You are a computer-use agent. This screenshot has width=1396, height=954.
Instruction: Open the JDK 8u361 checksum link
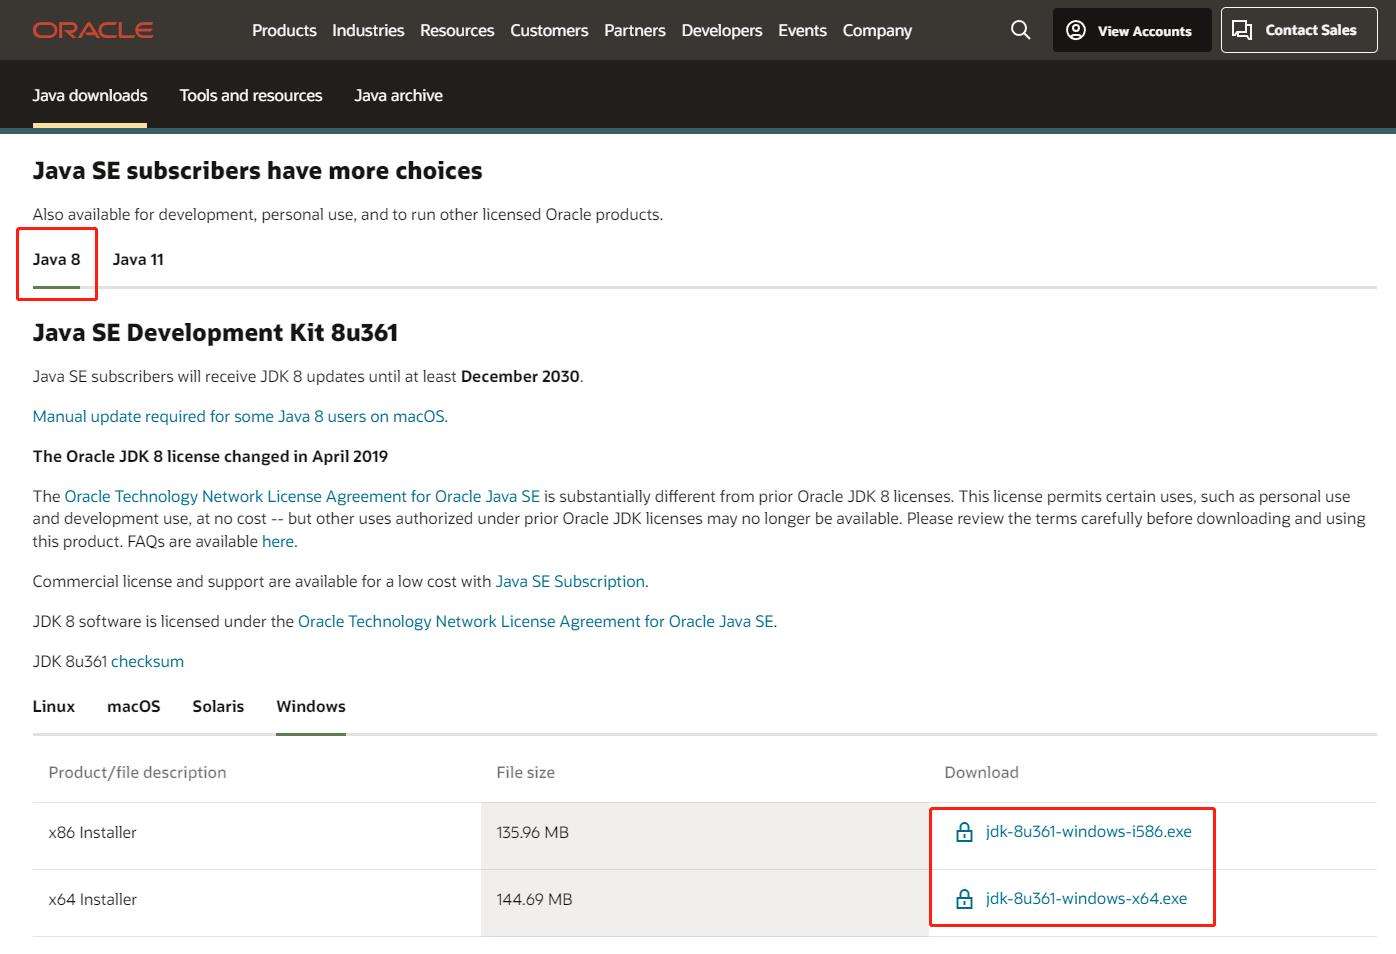click(x=147, y=661)
